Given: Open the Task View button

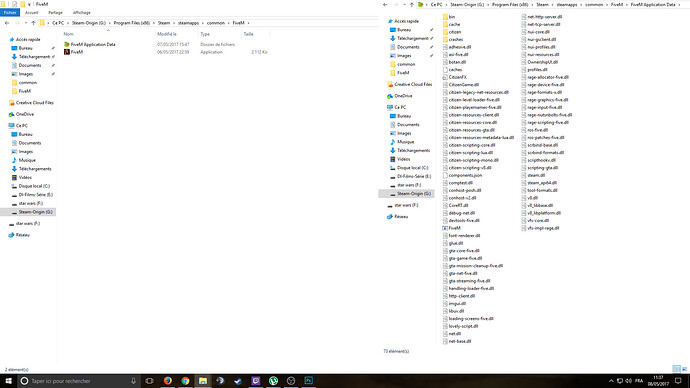Looking at the screenshot, I should point(150,381).
